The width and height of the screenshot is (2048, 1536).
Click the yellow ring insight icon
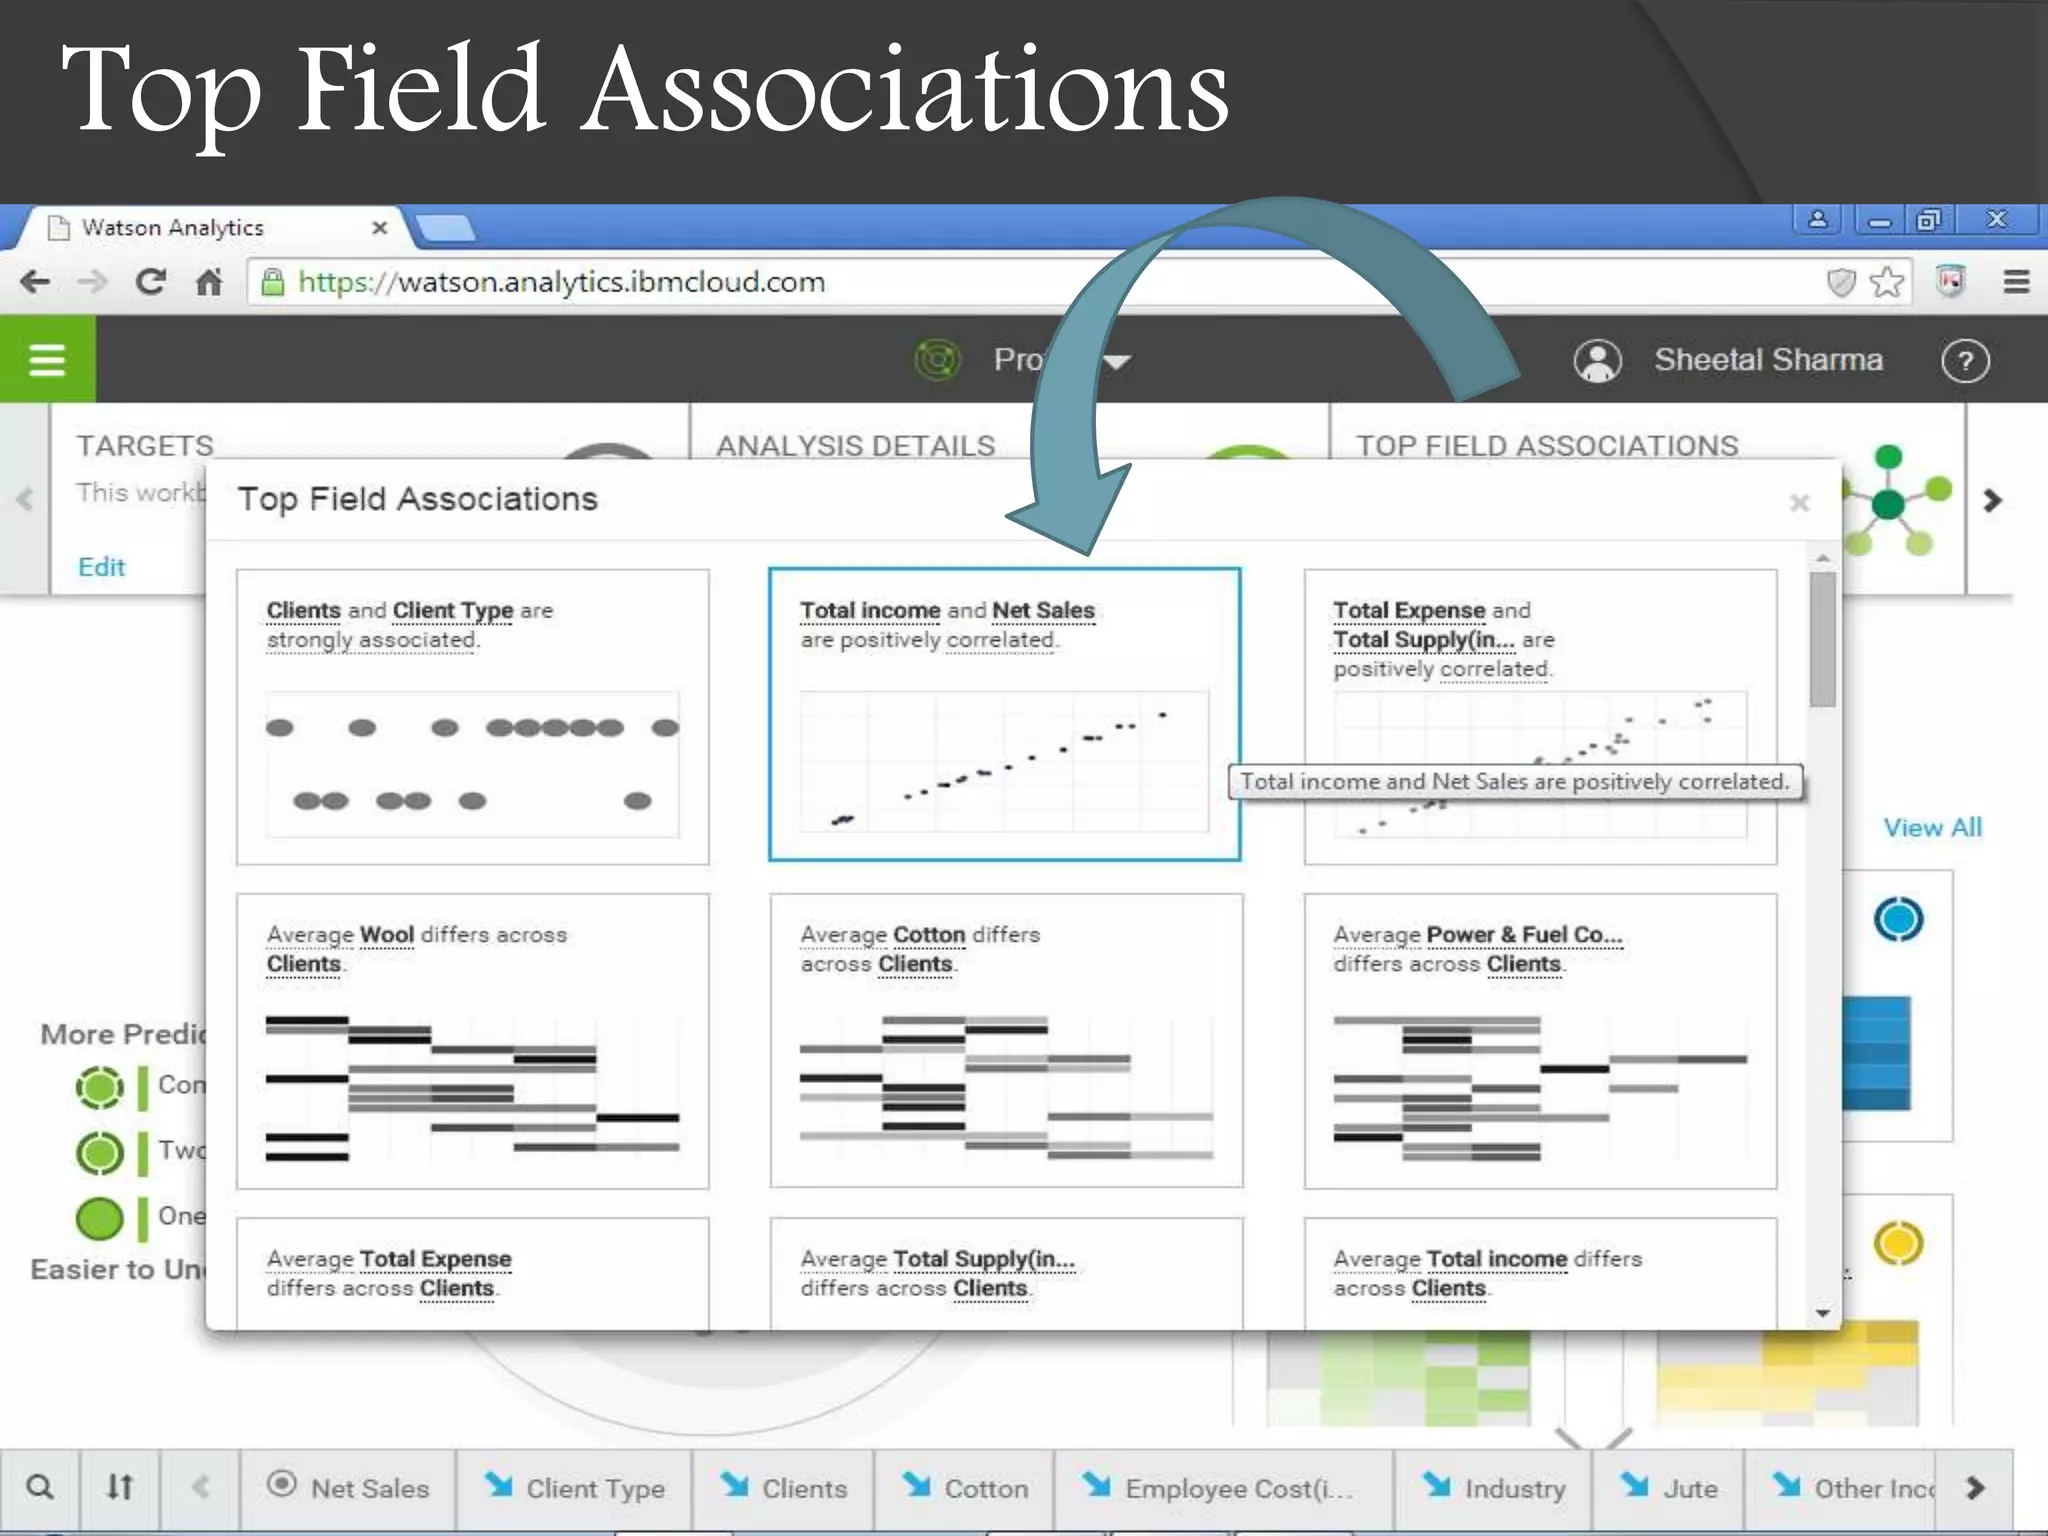[x=1898, y=1243]
